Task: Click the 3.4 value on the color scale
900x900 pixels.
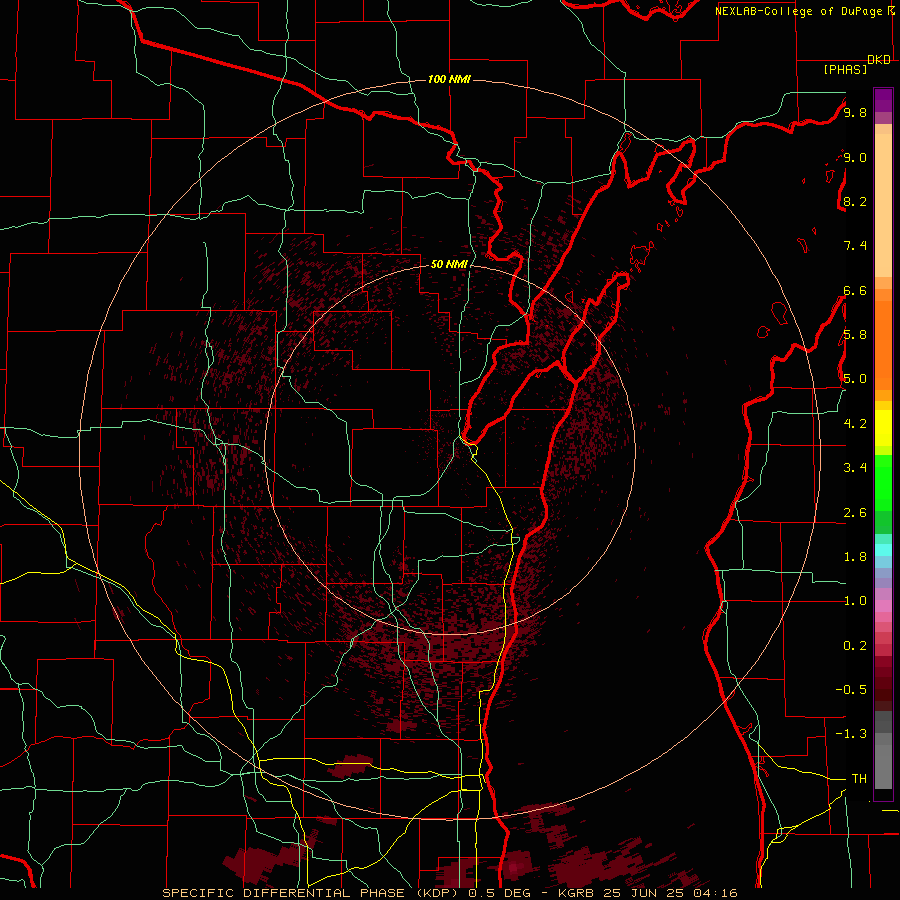Action: [855, 468]
